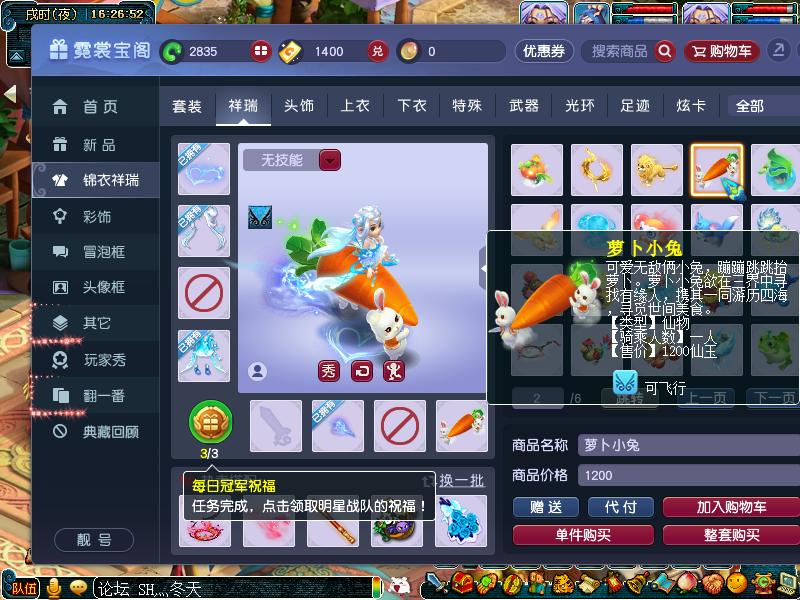Viewport: 800px width, 600px height.
Task: Click the carrot rabbit mount slot
Action: 462,426
